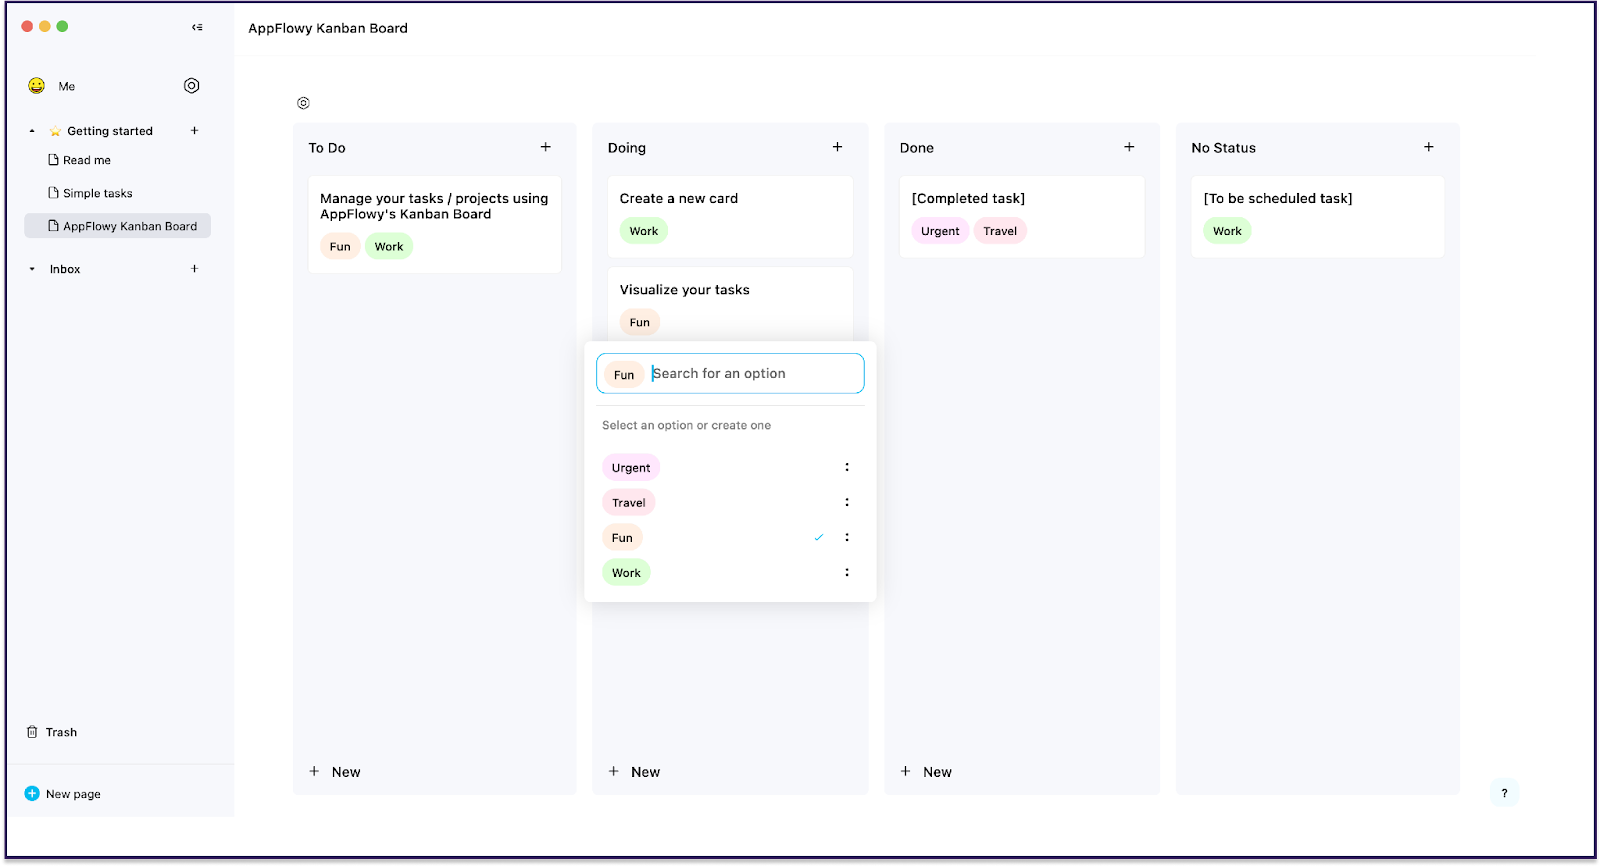
Task: Open more options for Travel tag
Action: (x=847, y=502)
